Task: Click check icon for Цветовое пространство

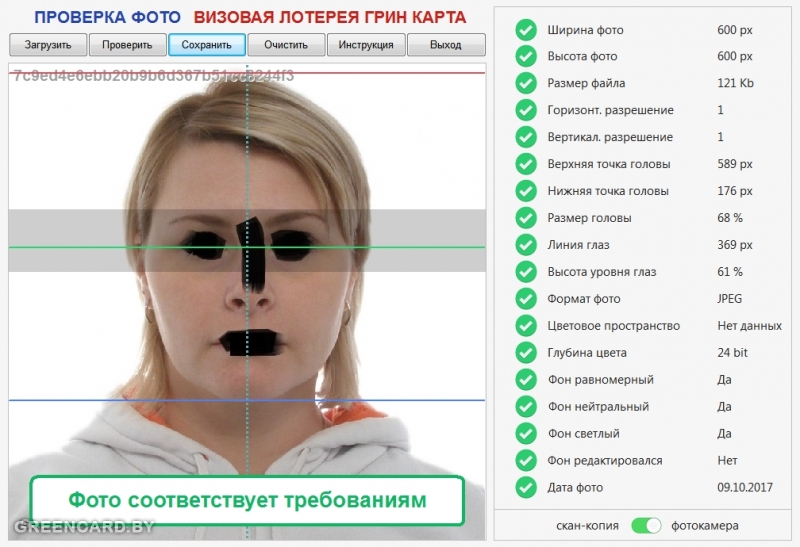Action: point(526,326)
